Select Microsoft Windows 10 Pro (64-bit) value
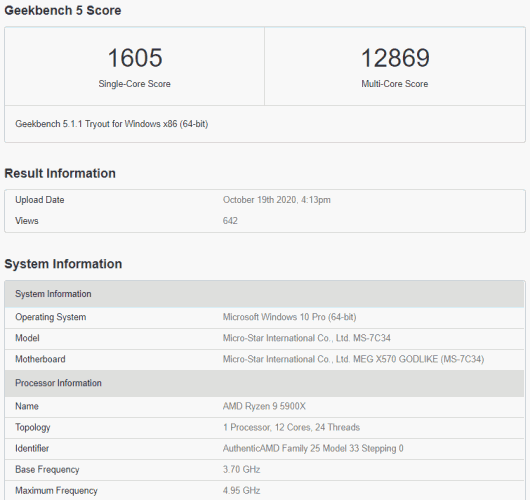Image resolution: width=530 pixels, height=500 pixels. click(x=289, y=317)
